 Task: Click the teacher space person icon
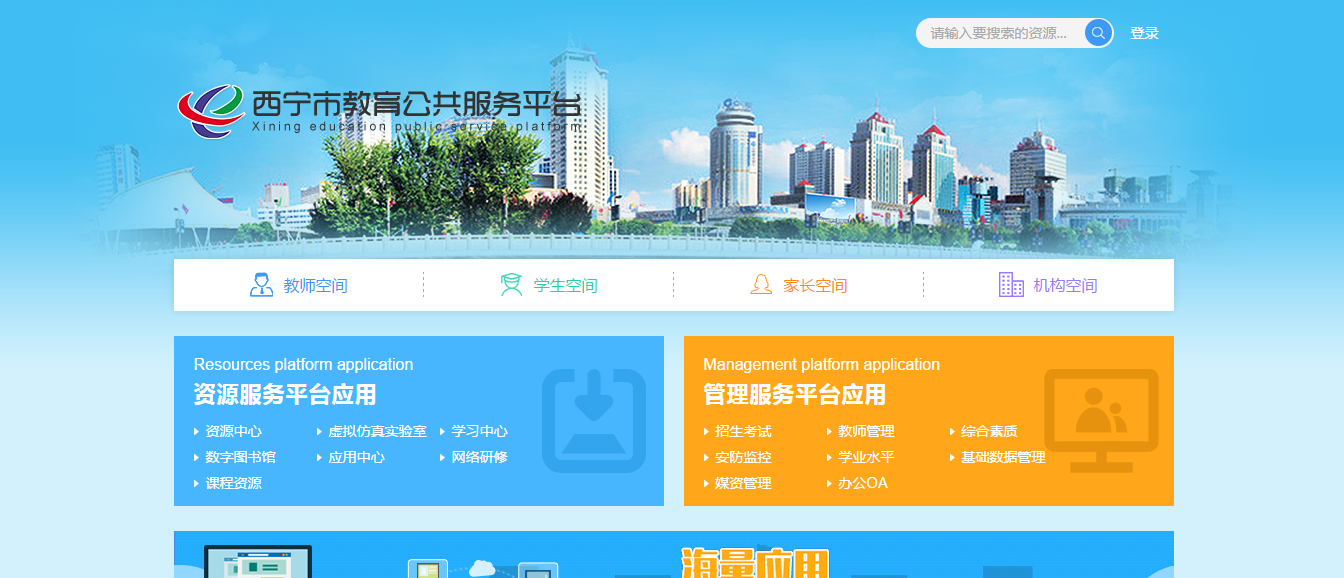click(261, 285)
